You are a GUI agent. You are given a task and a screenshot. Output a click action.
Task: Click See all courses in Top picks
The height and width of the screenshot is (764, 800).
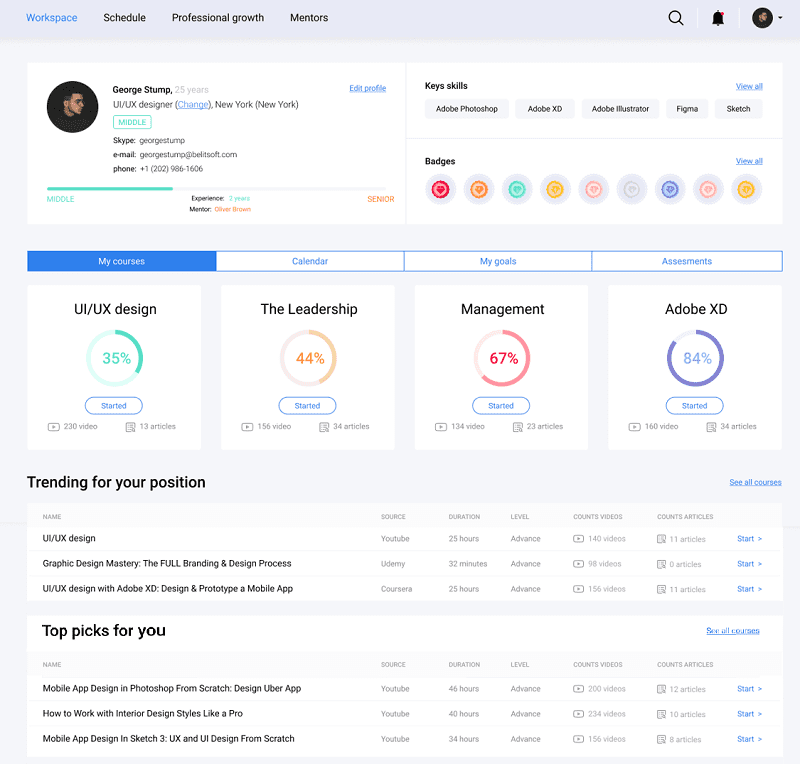point(733,630)
